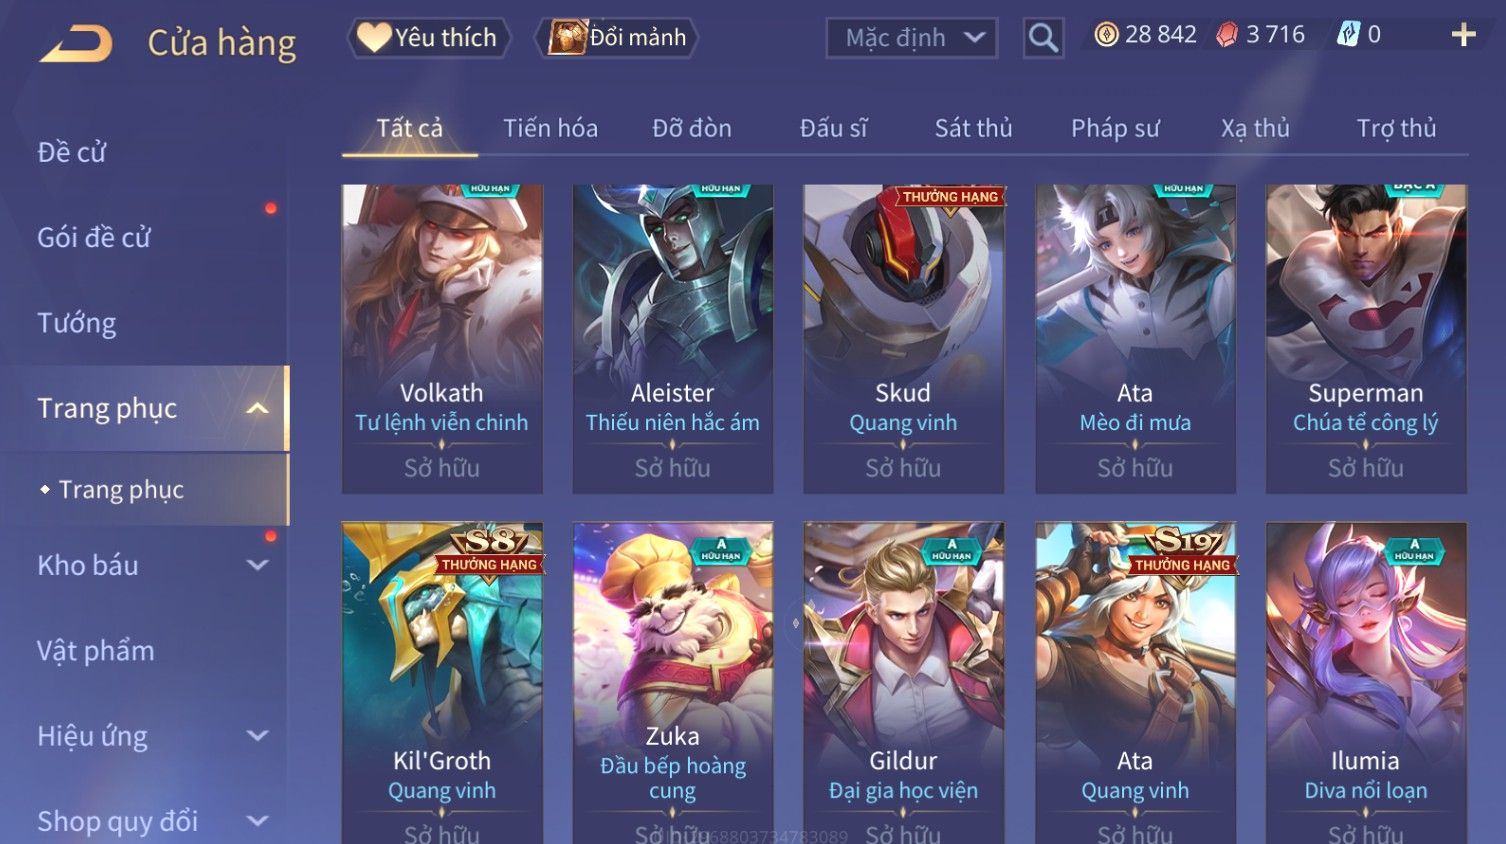Open the Mặc định sort dropdown
Screen dimensions: 1506x844
click(x=911, y=38)
